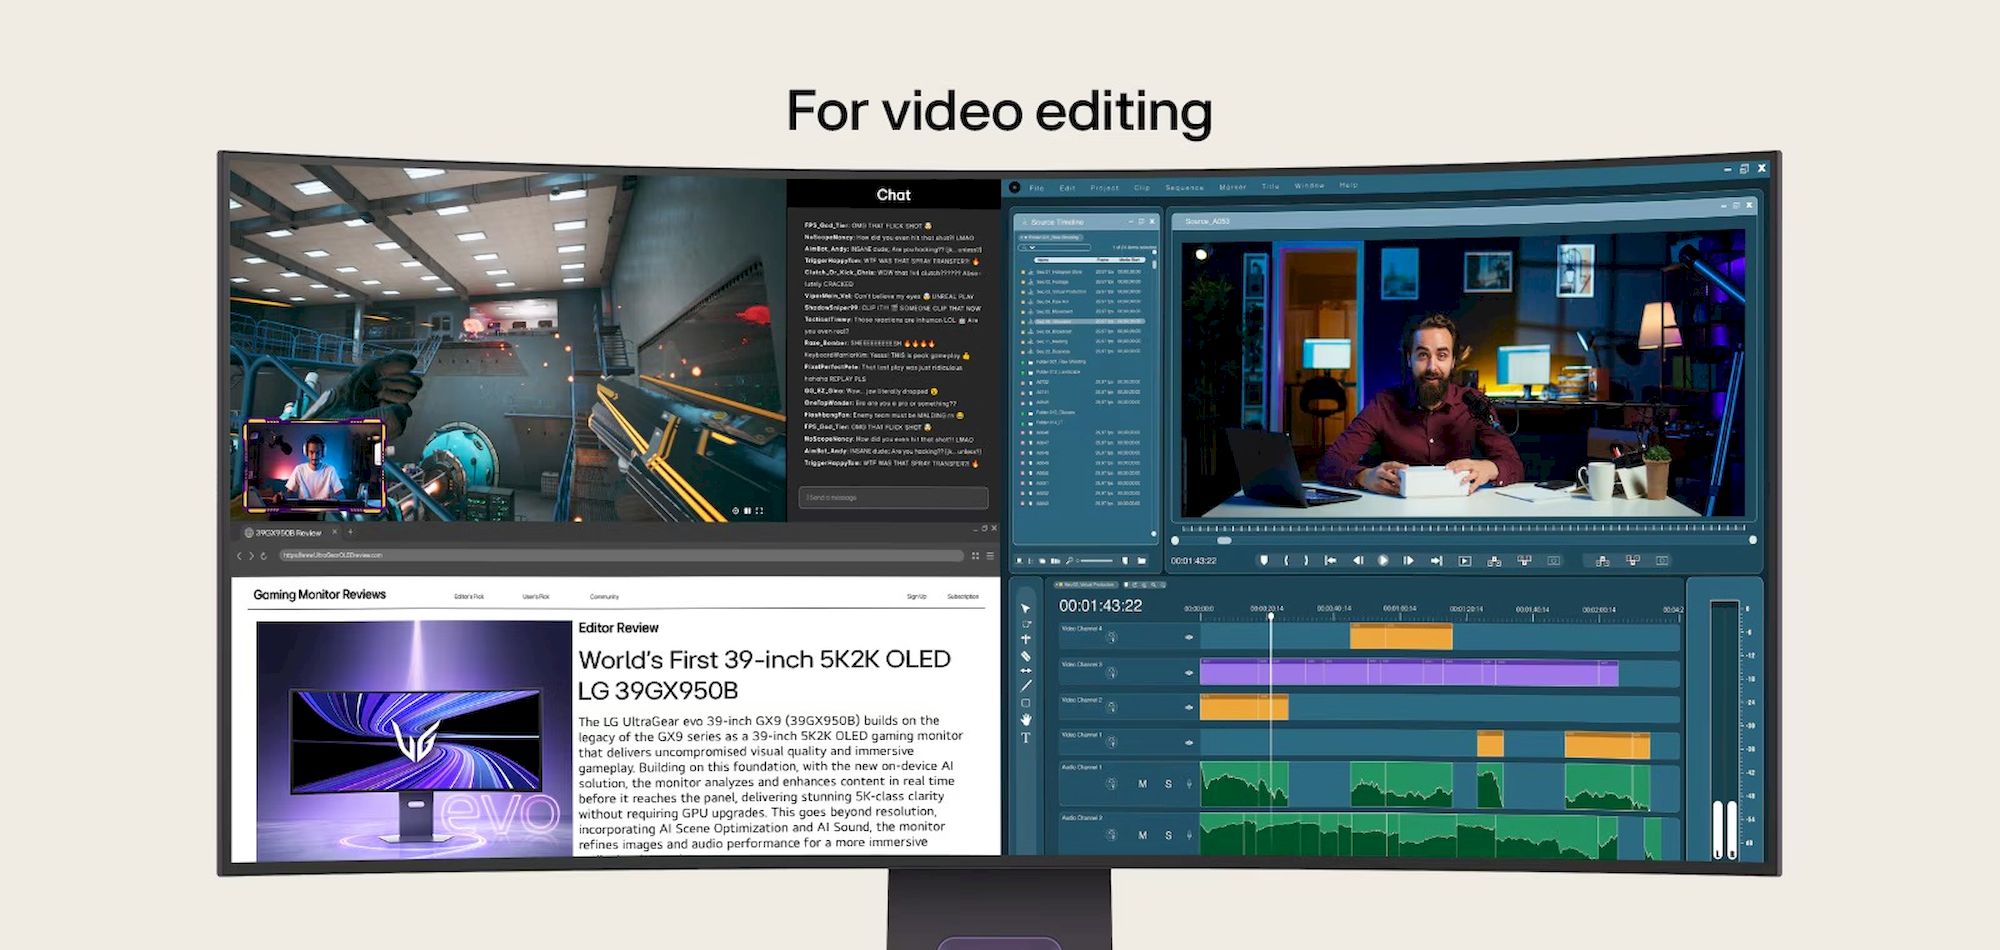This screenshot has height=950, width=2000.
Task: Select the rectangle shape tool
Action: [x=1025, y=703]
